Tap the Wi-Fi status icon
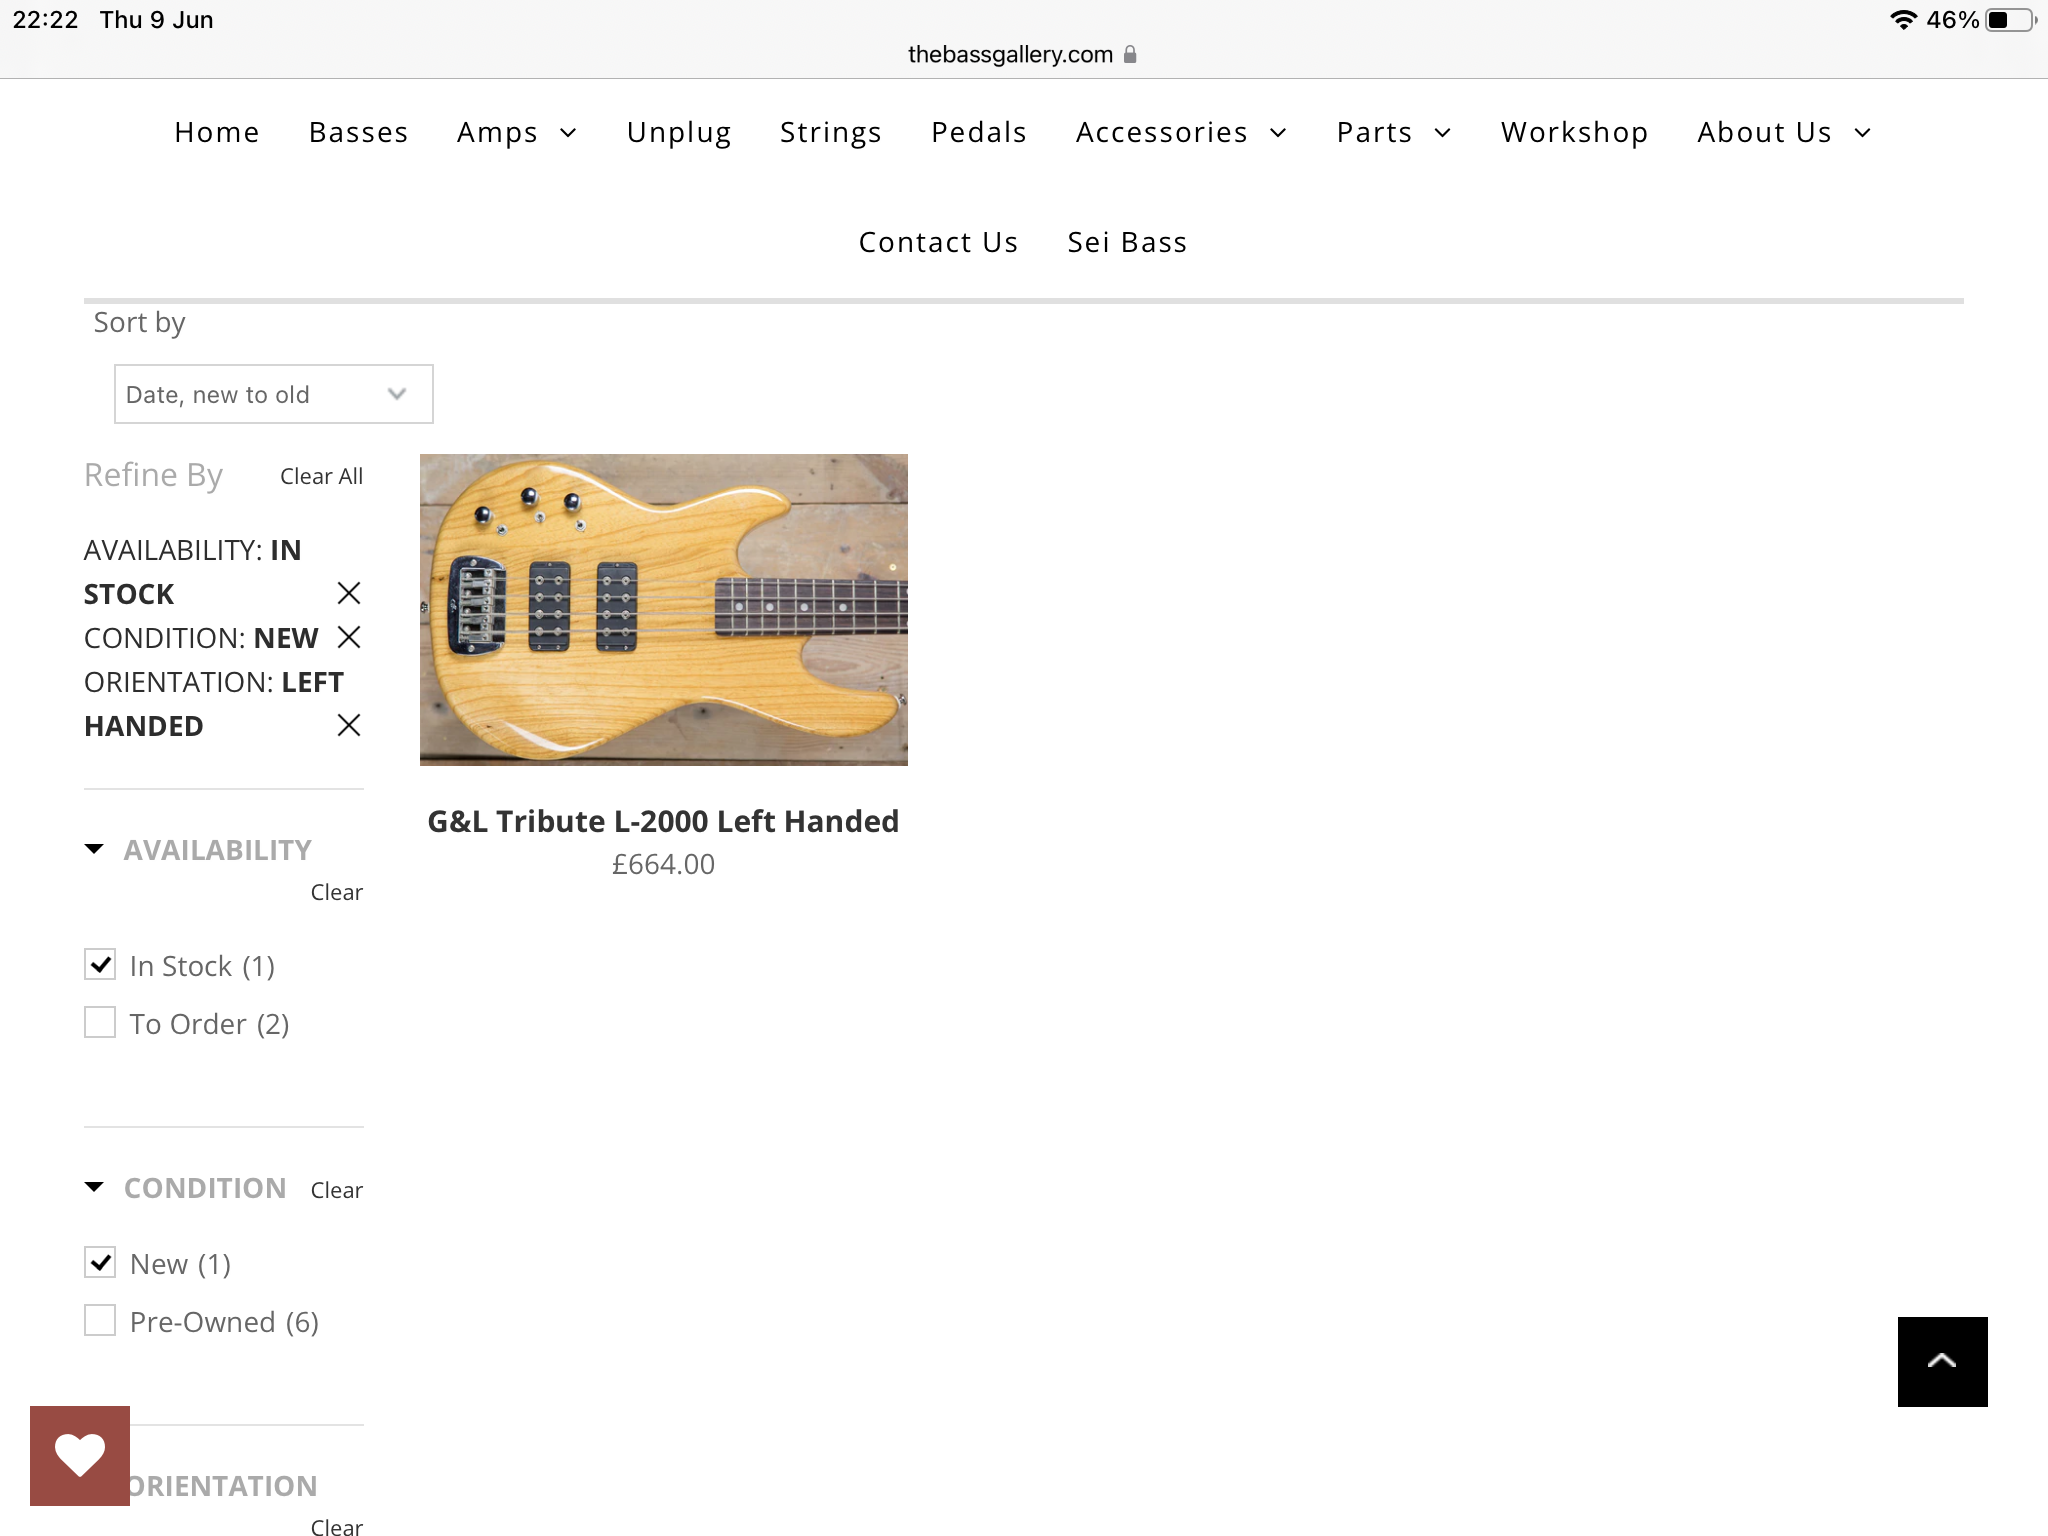This screenshot has width=2048, height=1536. click(x=1903, y=20)
